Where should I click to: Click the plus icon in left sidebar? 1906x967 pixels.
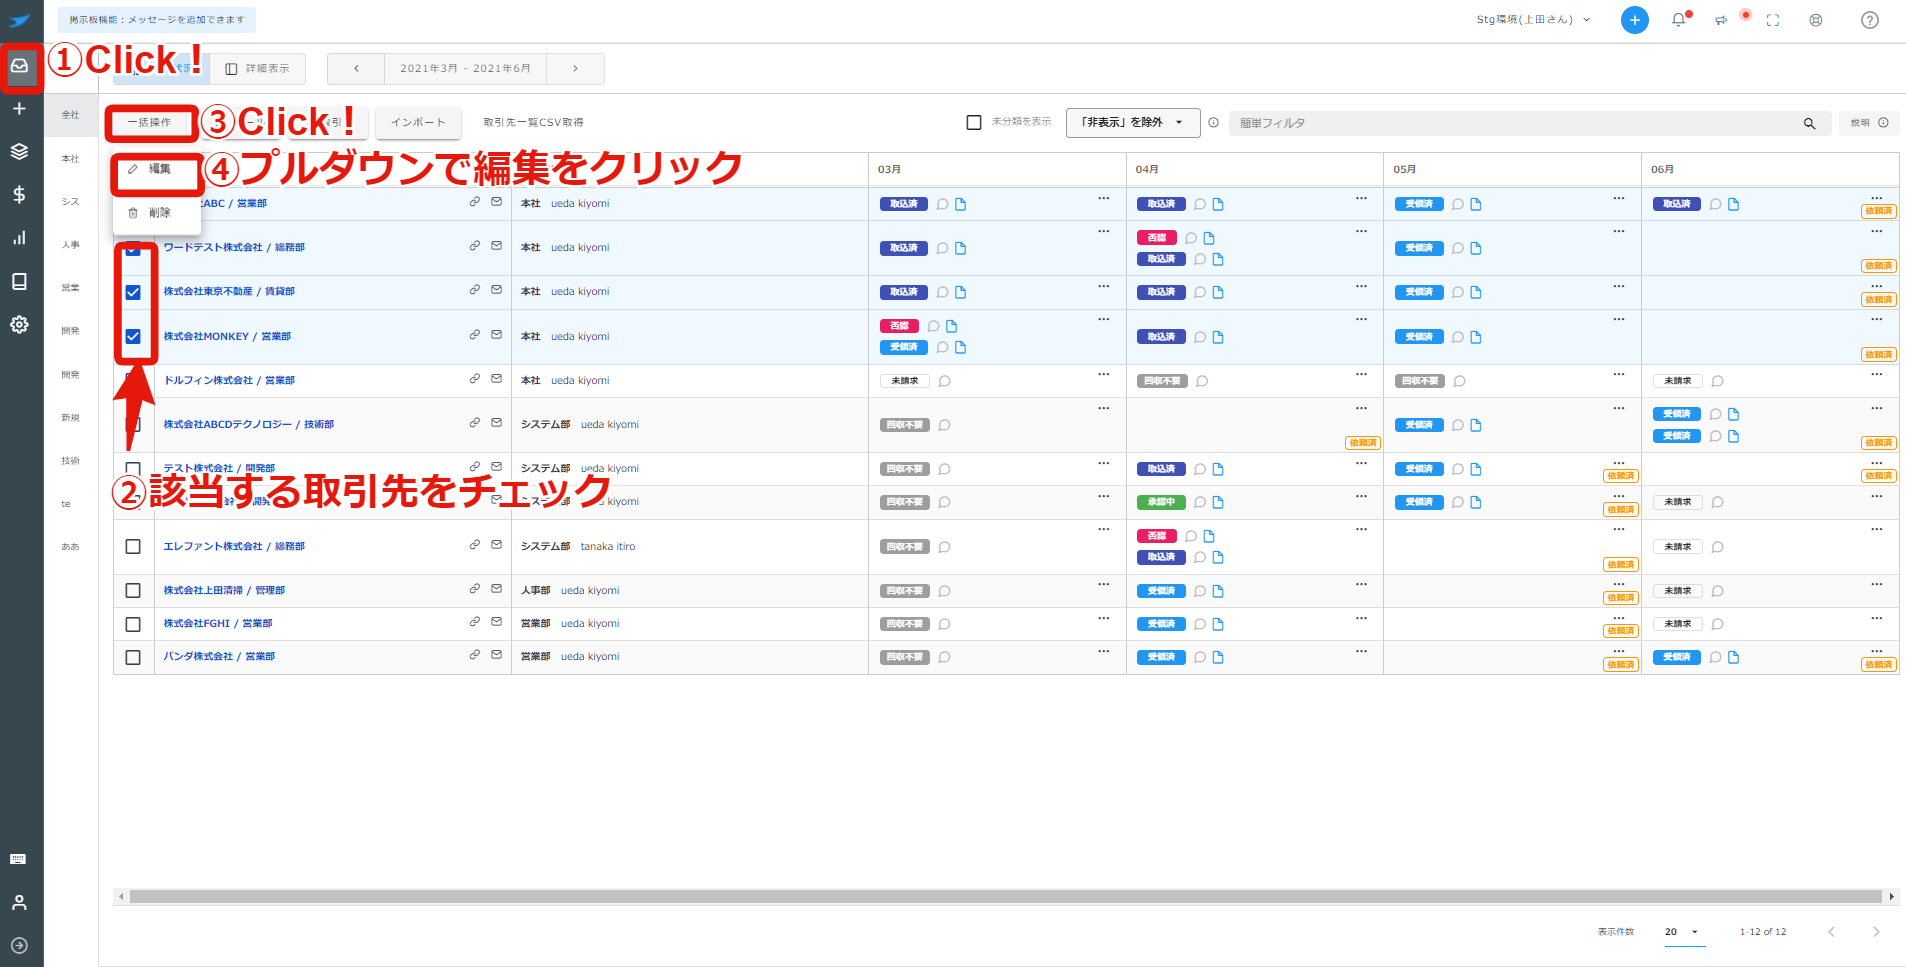[x=19, y=108]
